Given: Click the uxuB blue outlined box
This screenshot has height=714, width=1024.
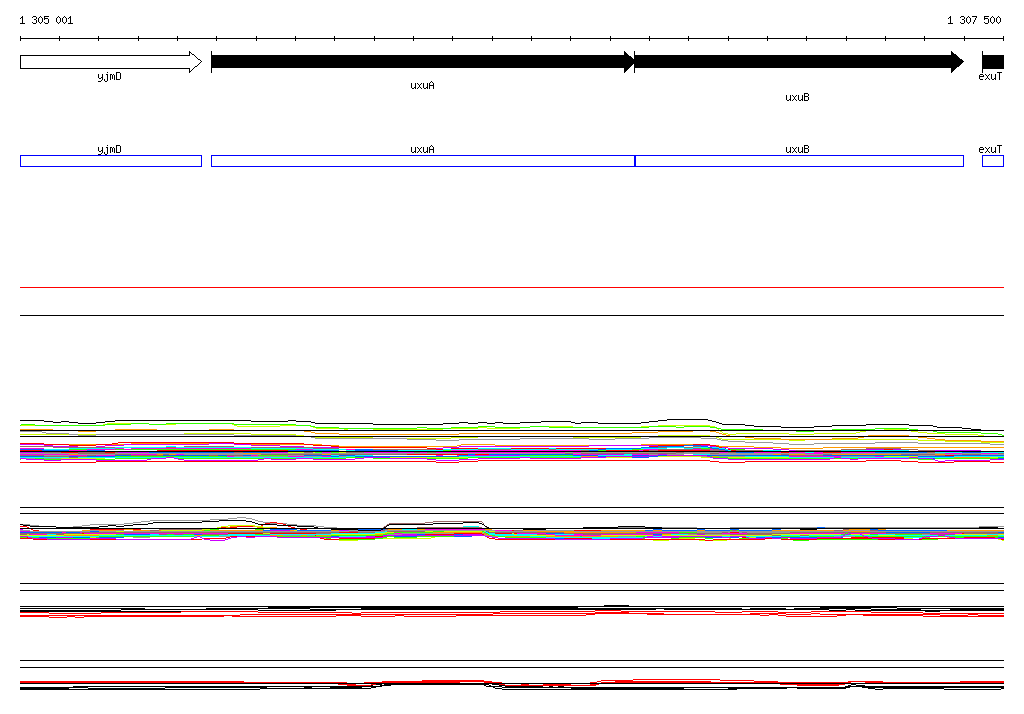Looking at the screenshot, I should 799,161.
